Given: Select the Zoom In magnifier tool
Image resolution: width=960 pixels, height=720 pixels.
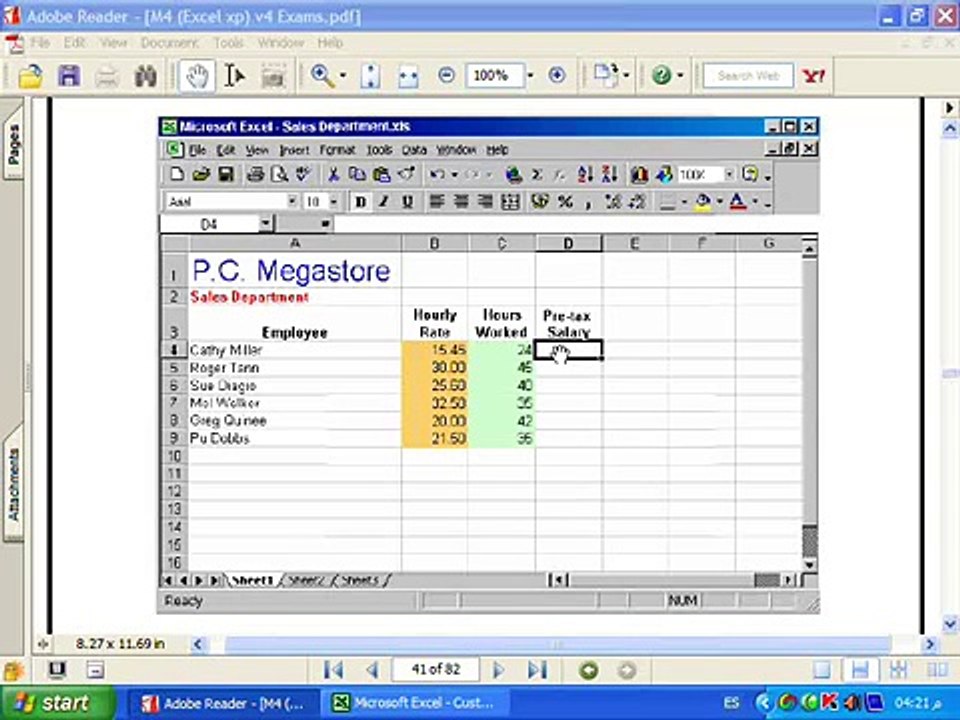Looking at the screenshot, I should click(x=321, y=75).
